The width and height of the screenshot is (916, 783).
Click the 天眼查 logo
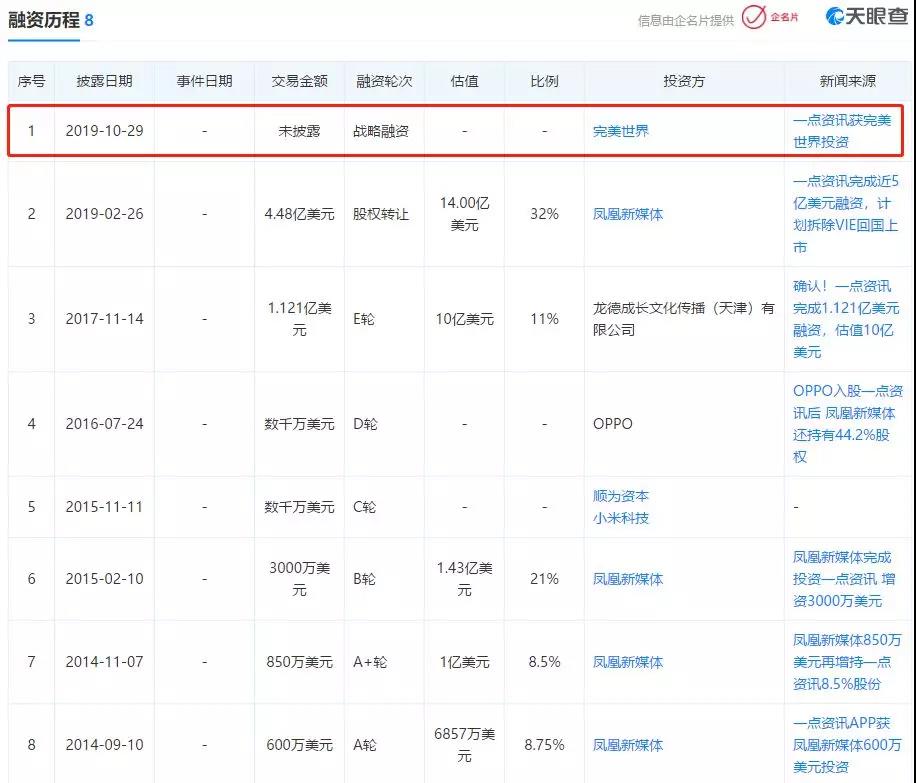click(x=867, y=16)
